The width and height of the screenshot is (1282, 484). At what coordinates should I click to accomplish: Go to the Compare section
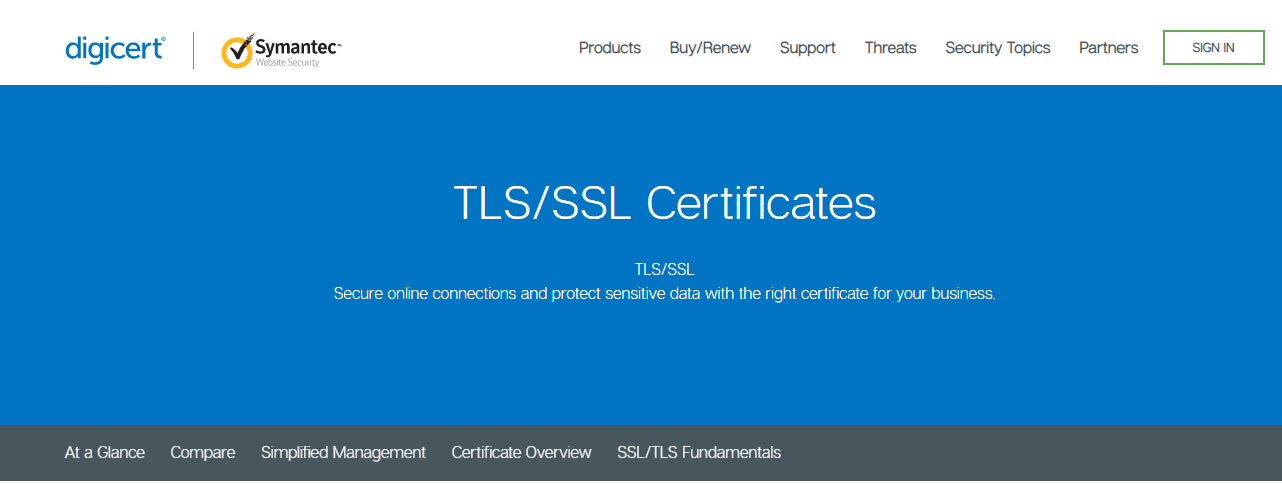203,453
